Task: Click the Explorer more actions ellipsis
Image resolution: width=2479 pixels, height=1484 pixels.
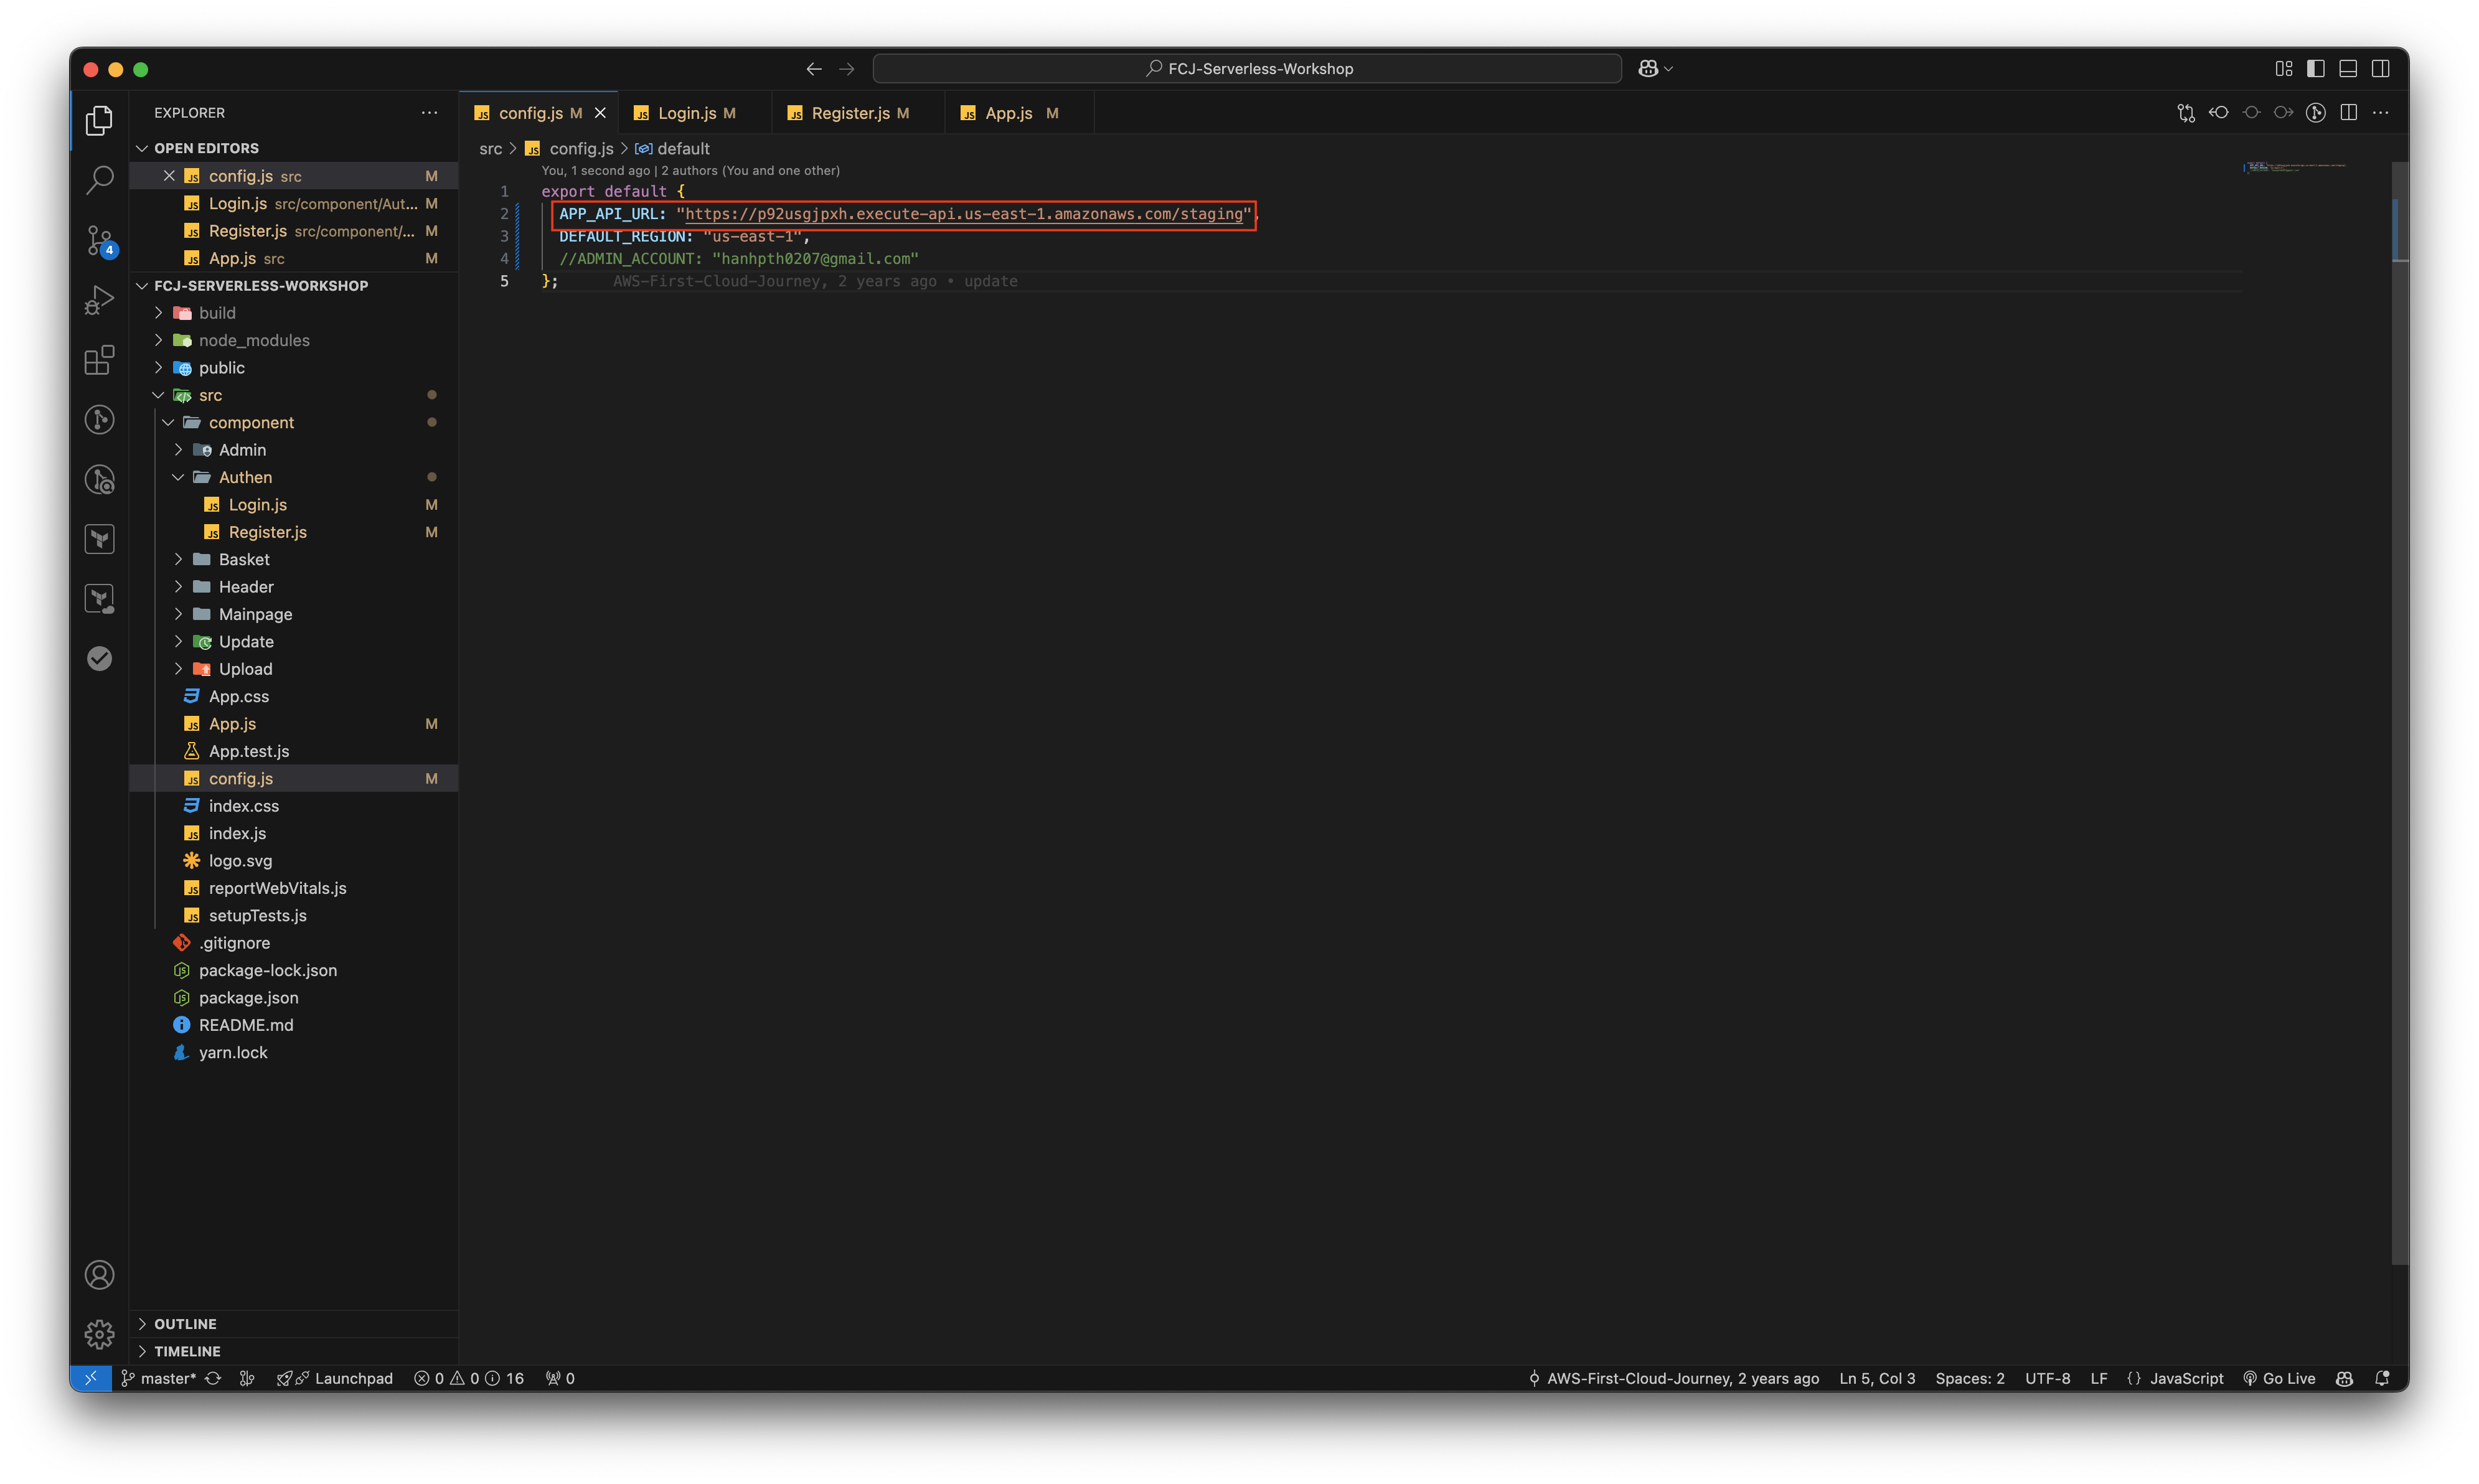Action: point(429,113)
